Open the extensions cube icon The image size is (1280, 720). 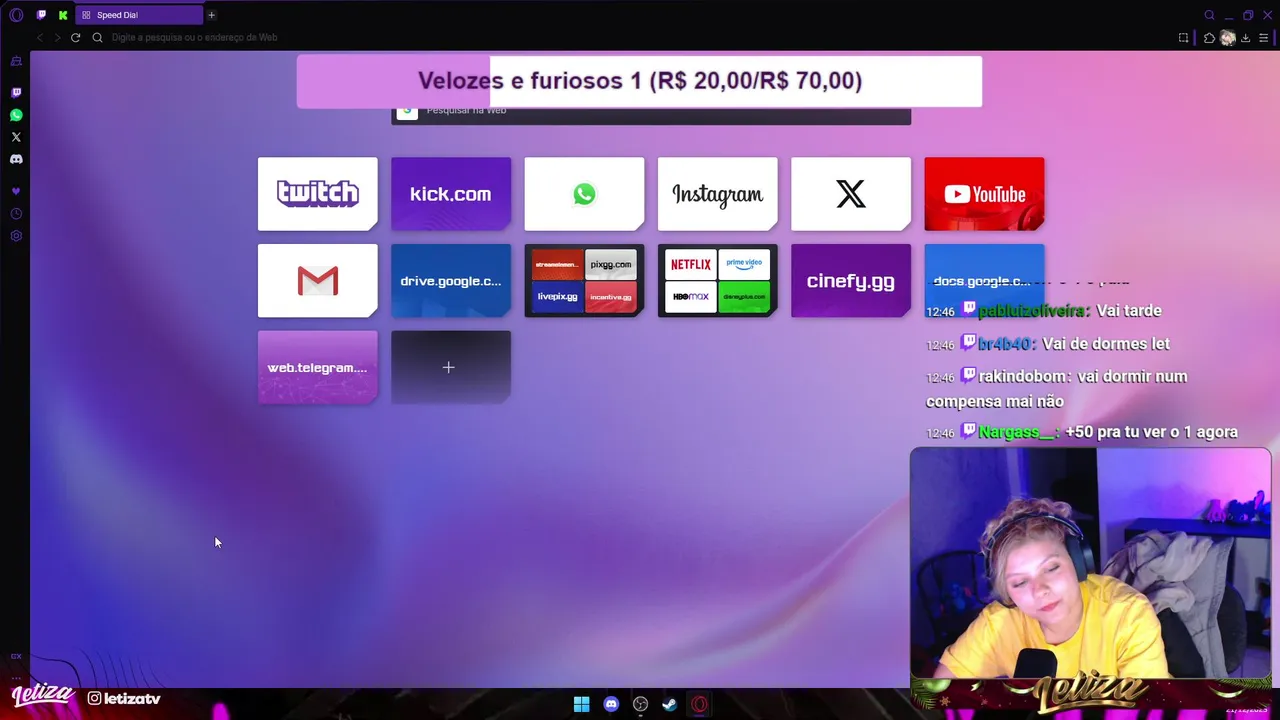coord(1209,38)
